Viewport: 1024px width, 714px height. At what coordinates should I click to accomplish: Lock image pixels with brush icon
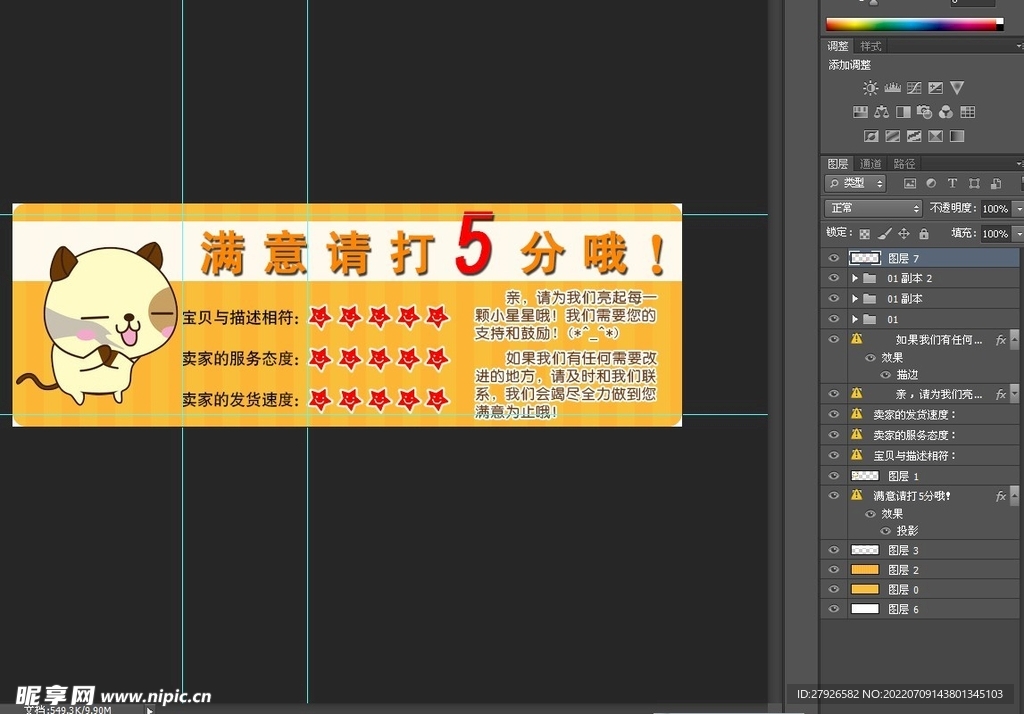[885, 233]
